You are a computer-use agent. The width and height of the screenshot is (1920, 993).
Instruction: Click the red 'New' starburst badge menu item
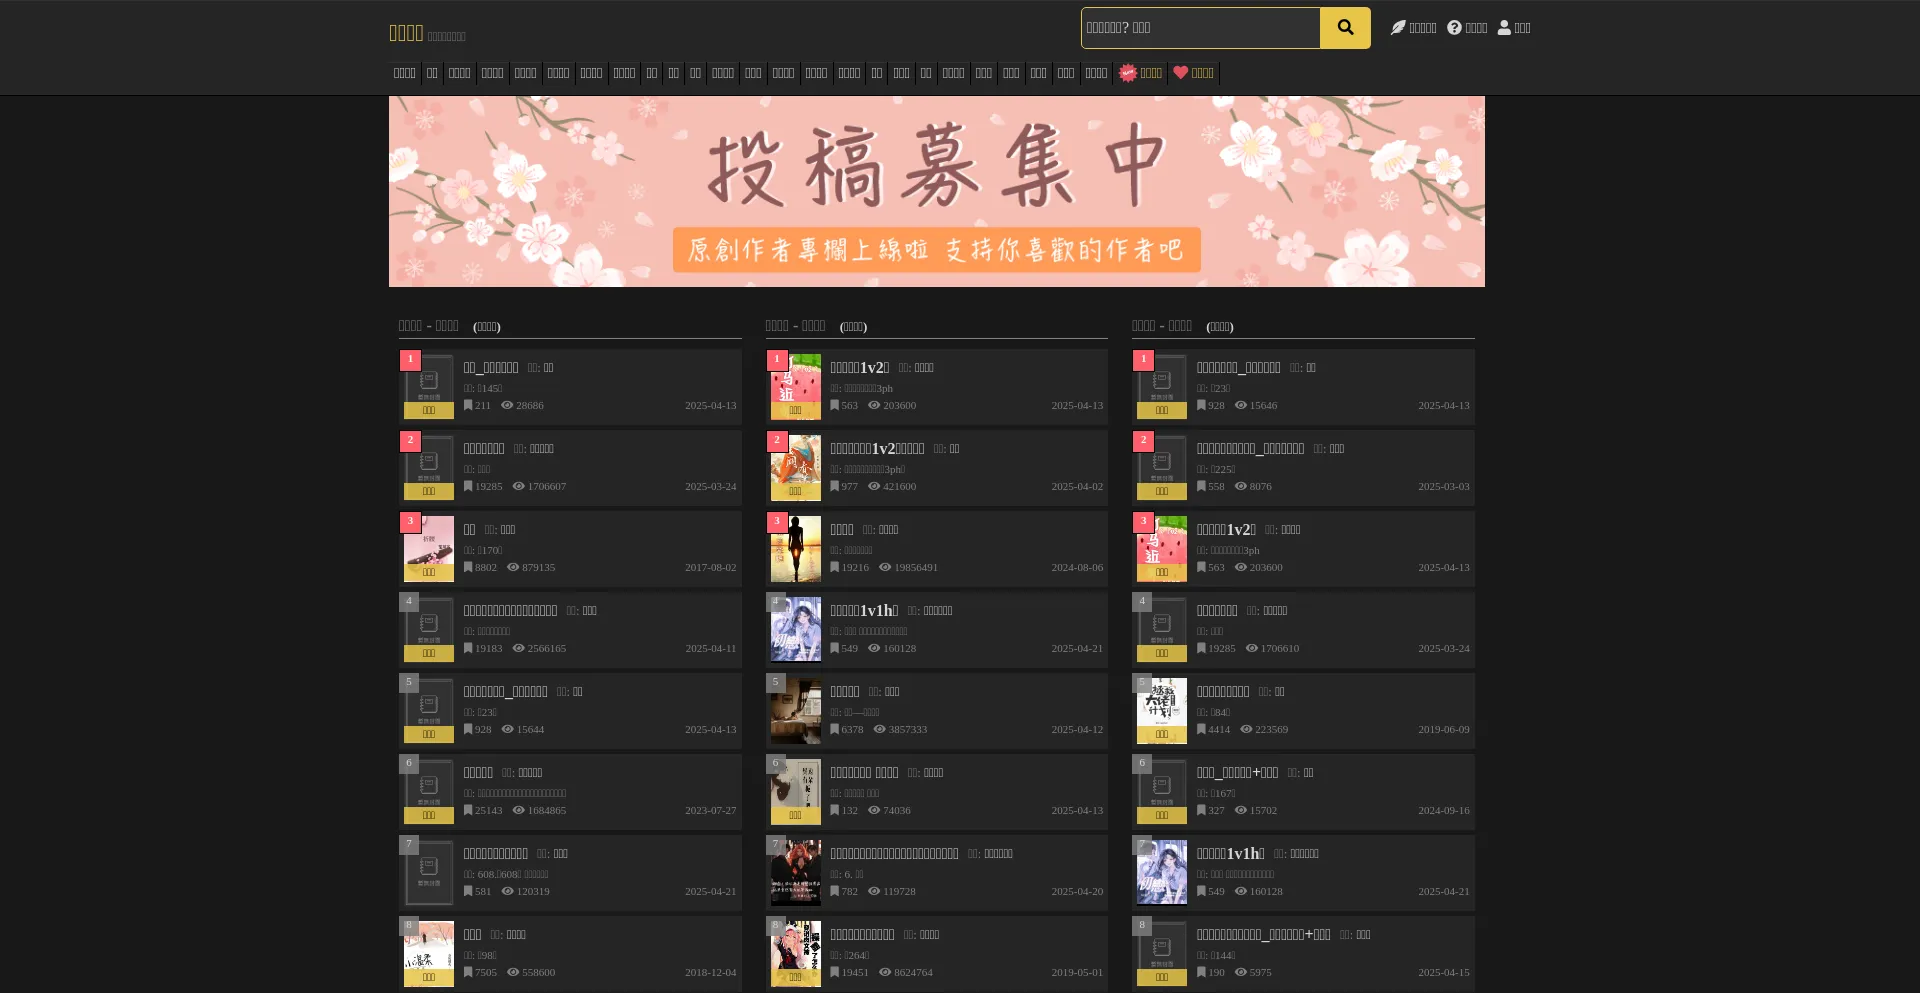[x=1128, y=73]
